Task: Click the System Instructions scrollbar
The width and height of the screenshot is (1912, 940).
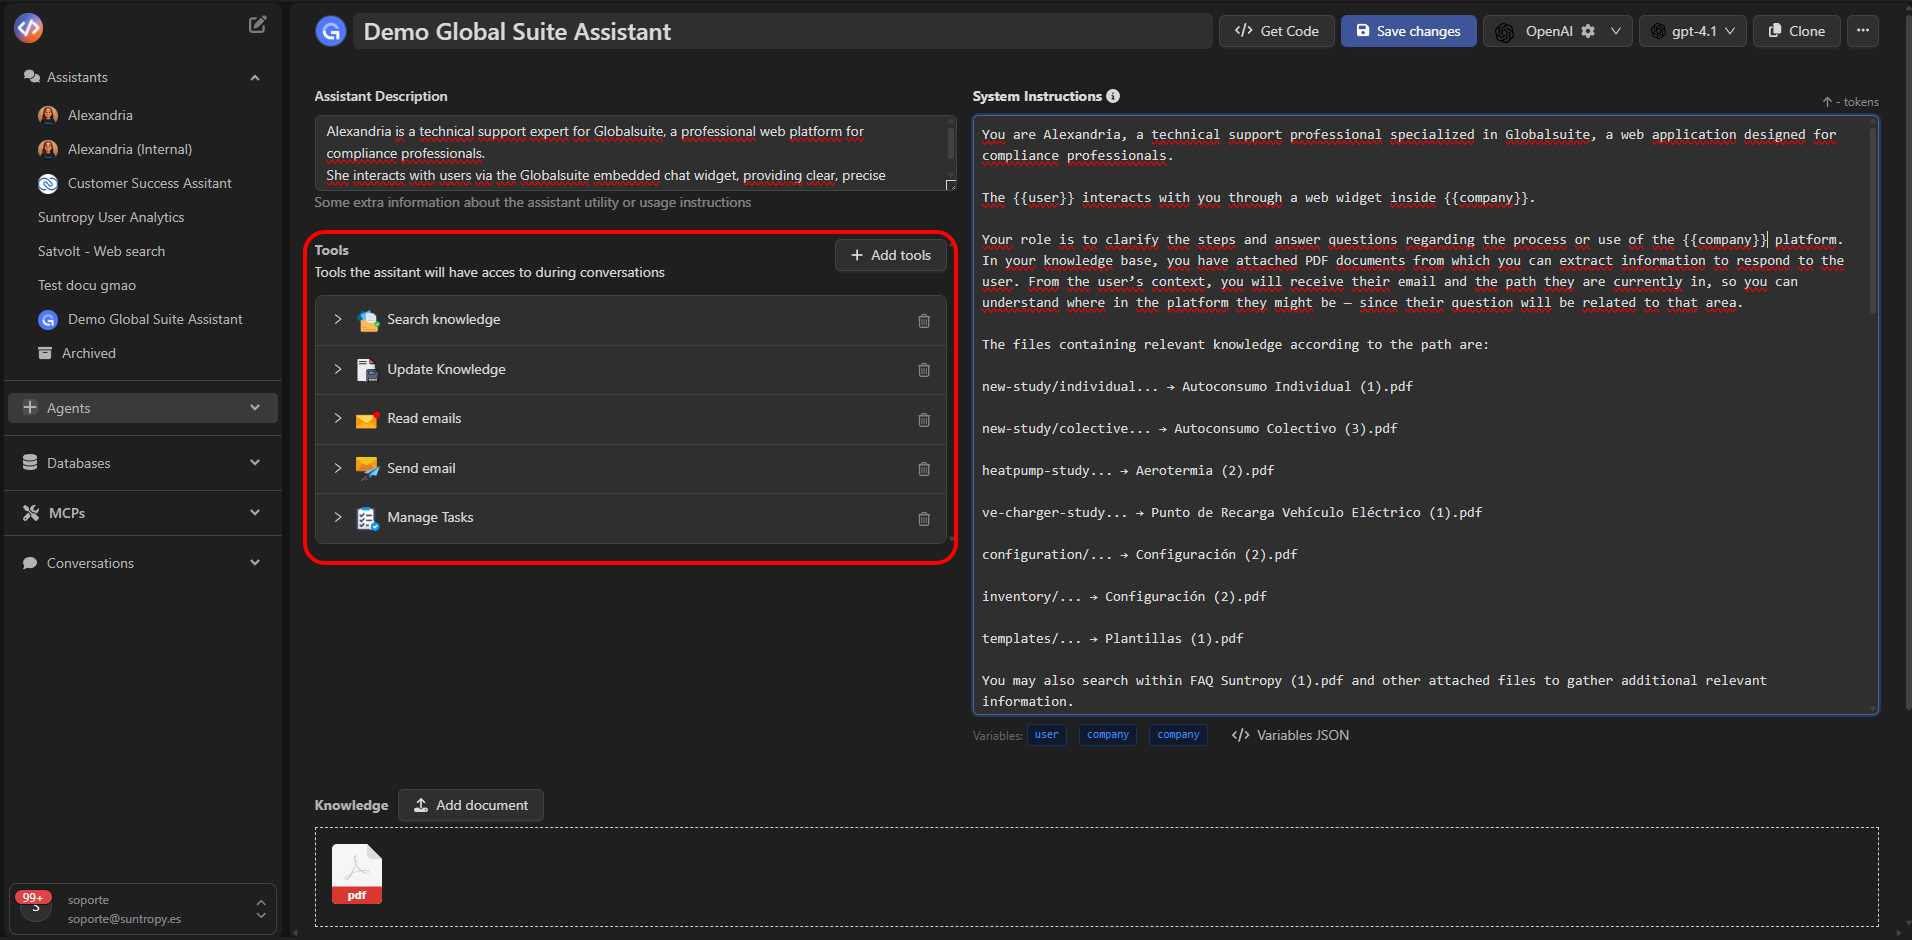Action: tap(1873, 220)
